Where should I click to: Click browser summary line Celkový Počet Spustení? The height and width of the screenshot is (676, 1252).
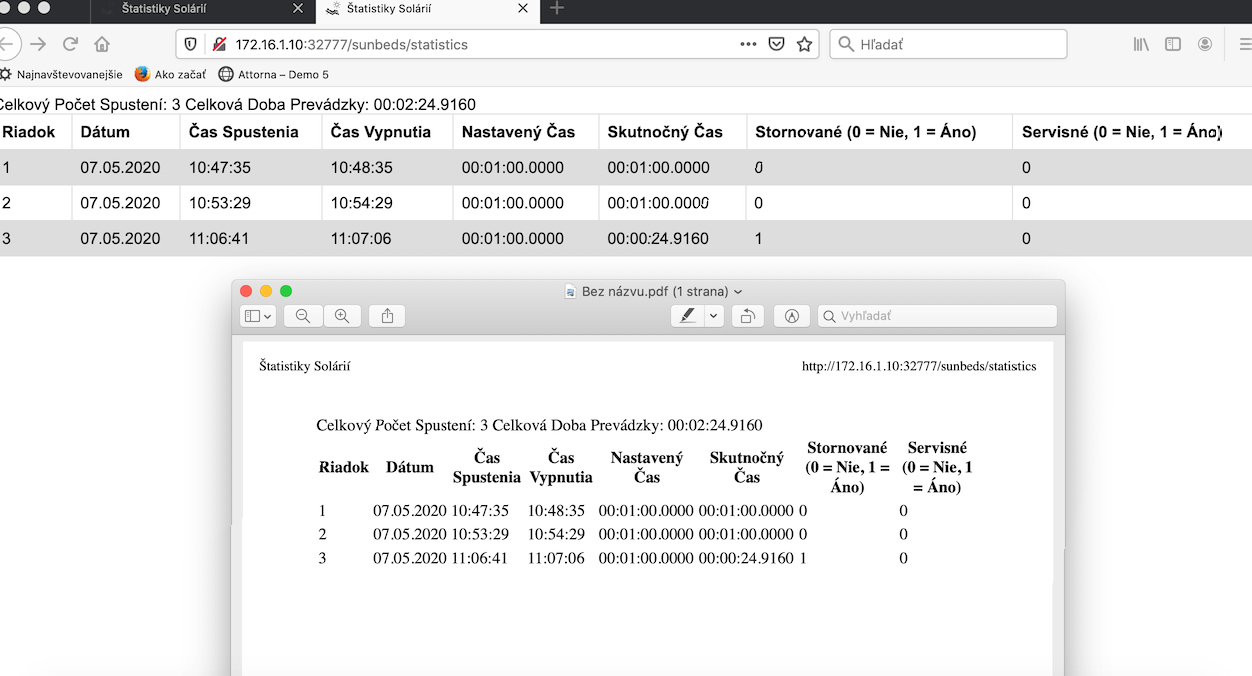pyautogui.click(x=238, y=105)
